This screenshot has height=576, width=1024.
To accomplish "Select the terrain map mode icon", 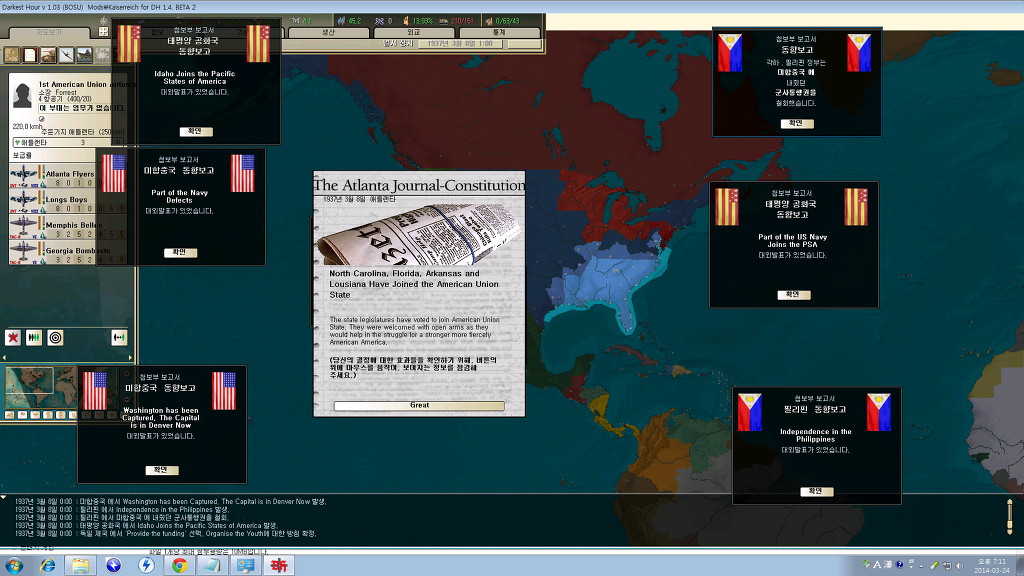I will 12,55.
